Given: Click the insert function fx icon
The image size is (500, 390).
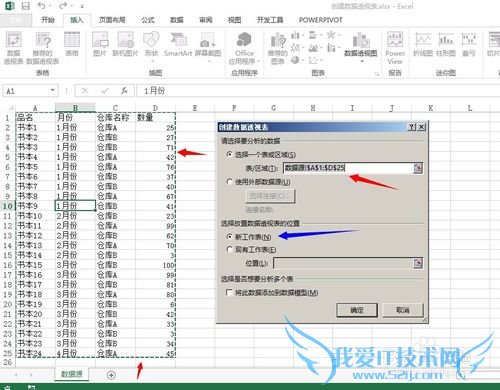Looking at the screenshot, I should [x=124, y=91].
